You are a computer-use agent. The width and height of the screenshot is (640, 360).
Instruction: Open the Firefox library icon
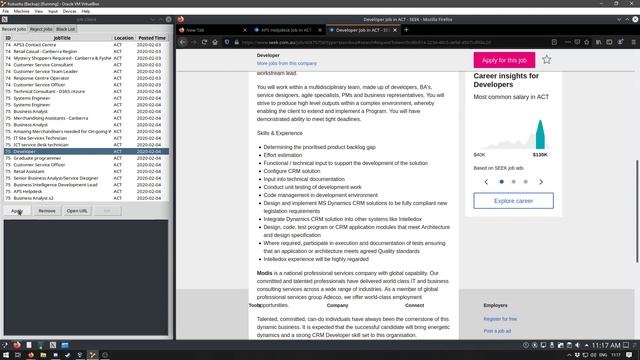(x=598, y=42)
